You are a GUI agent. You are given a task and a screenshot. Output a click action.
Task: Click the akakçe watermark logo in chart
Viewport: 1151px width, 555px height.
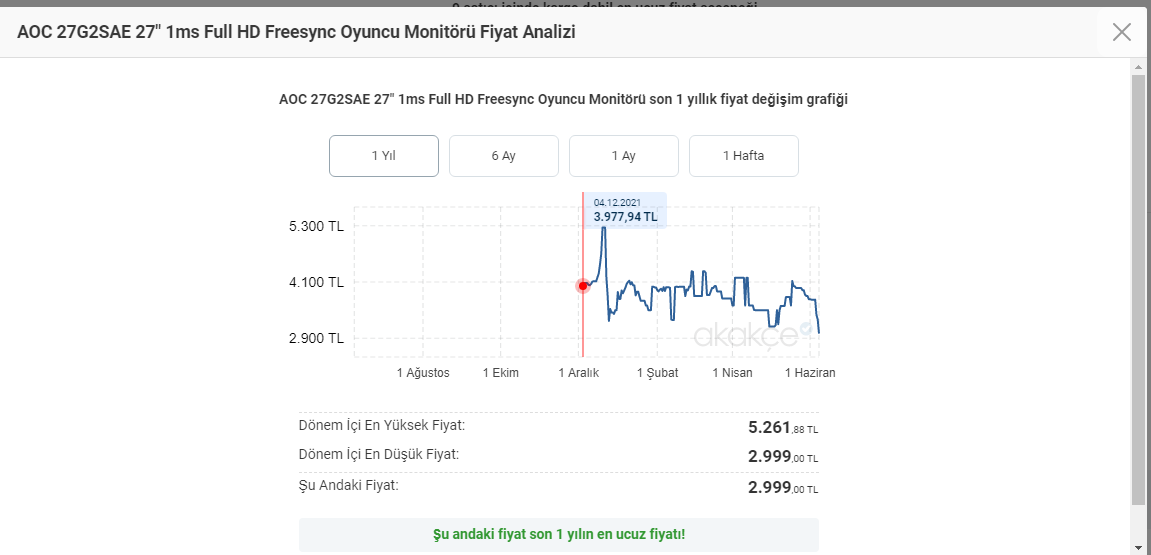(745, 335)
